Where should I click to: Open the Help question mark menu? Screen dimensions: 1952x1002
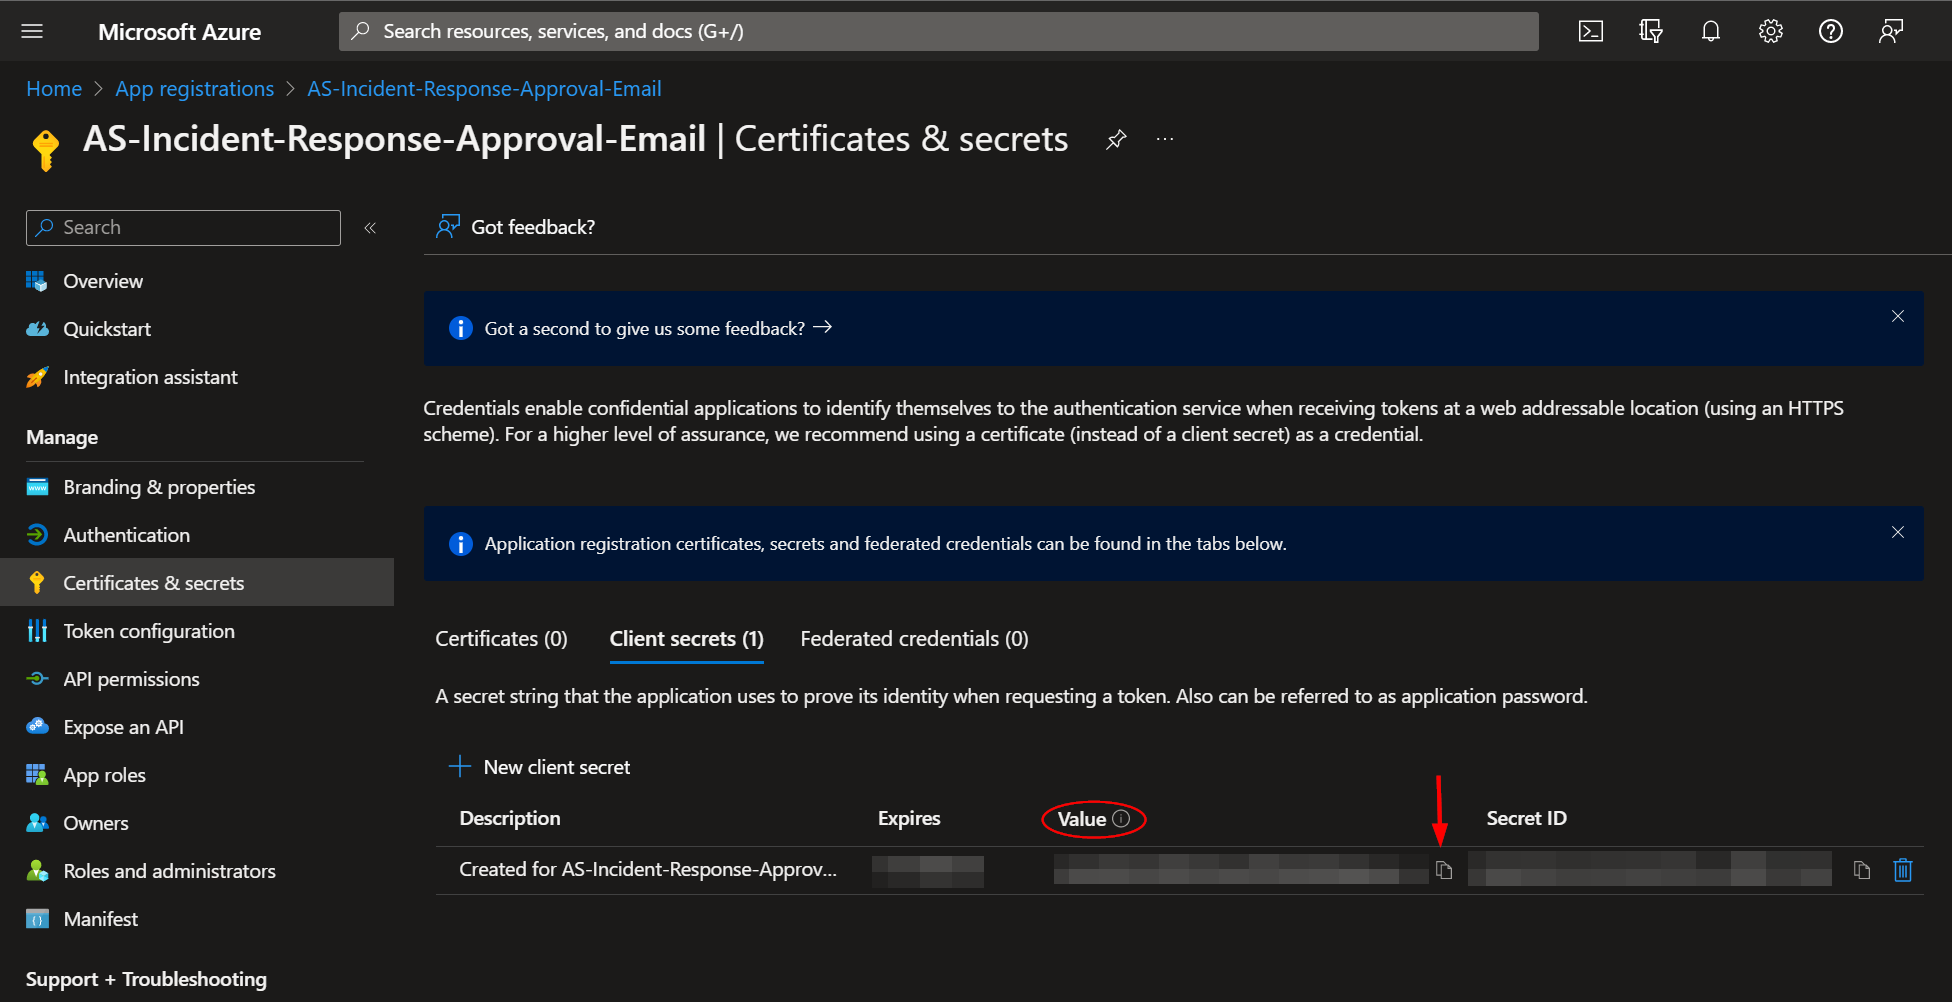point(1831,31)
